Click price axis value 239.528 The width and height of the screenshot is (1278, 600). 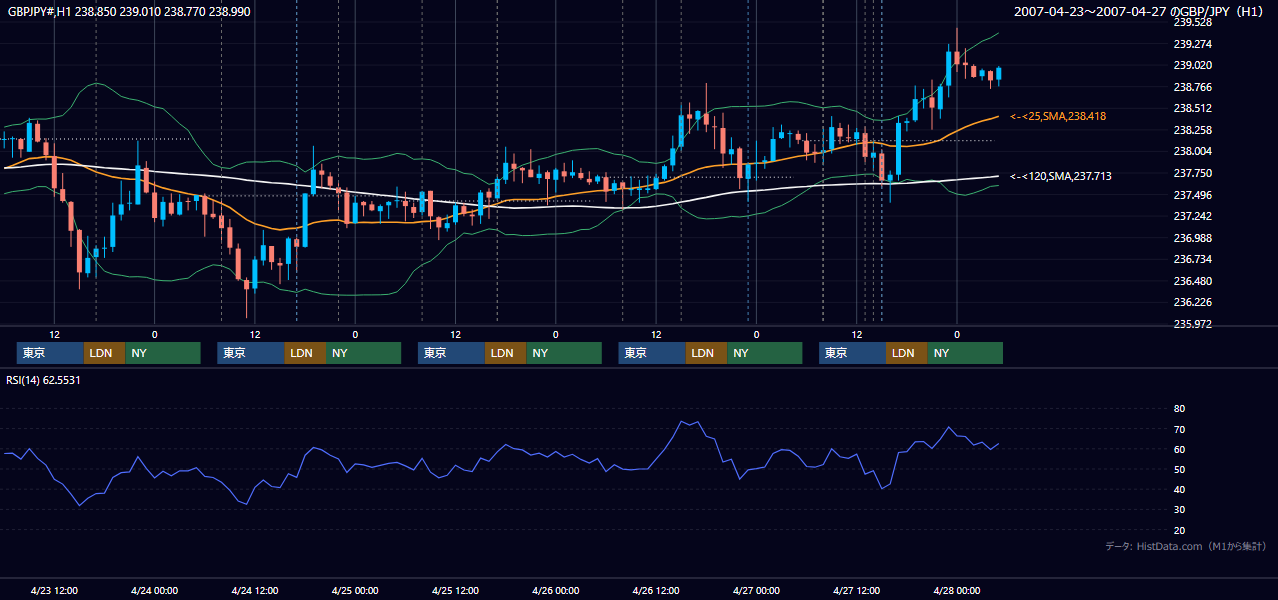click(1193, 22)
